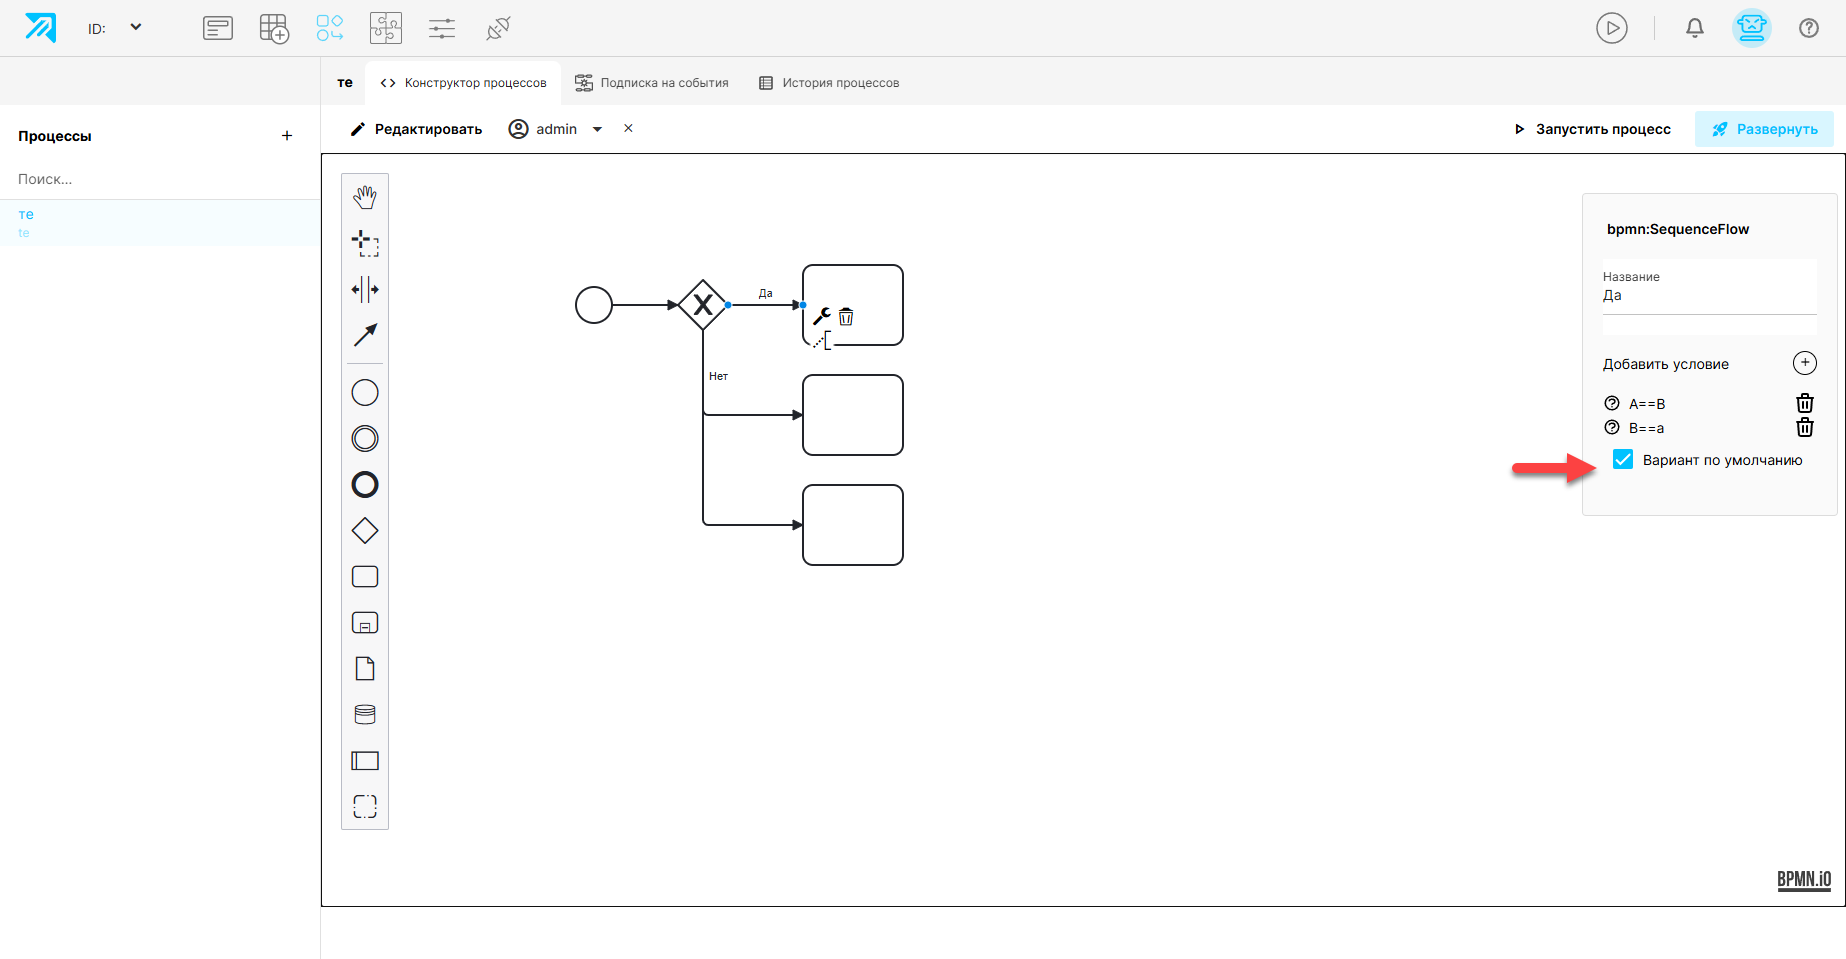The image size is (1846, 959).
Task: Click the 'Редактировать' edit button
Action: pyautogui.click(x=416, y=129)
